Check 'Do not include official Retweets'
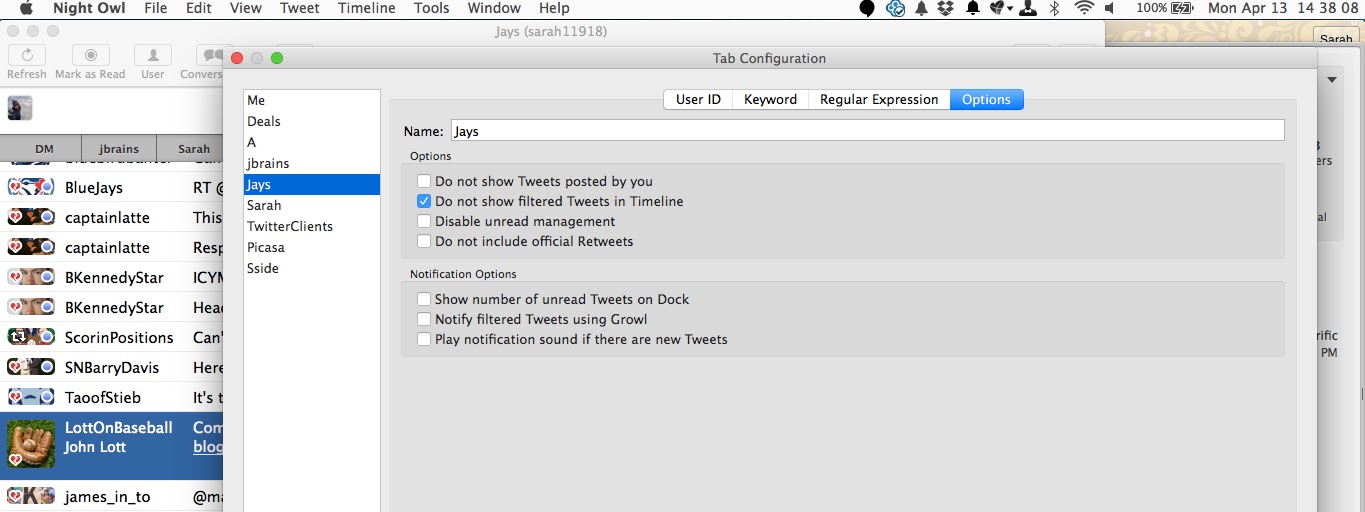This screenshot has width=1365, height=512. (x=424, y=241)
